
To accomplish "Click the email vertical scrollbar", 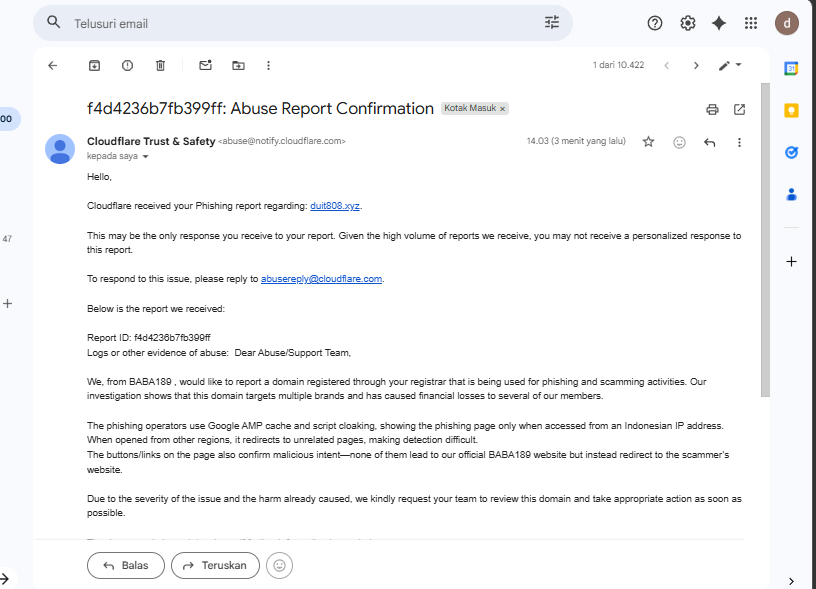I will (765, 240).
